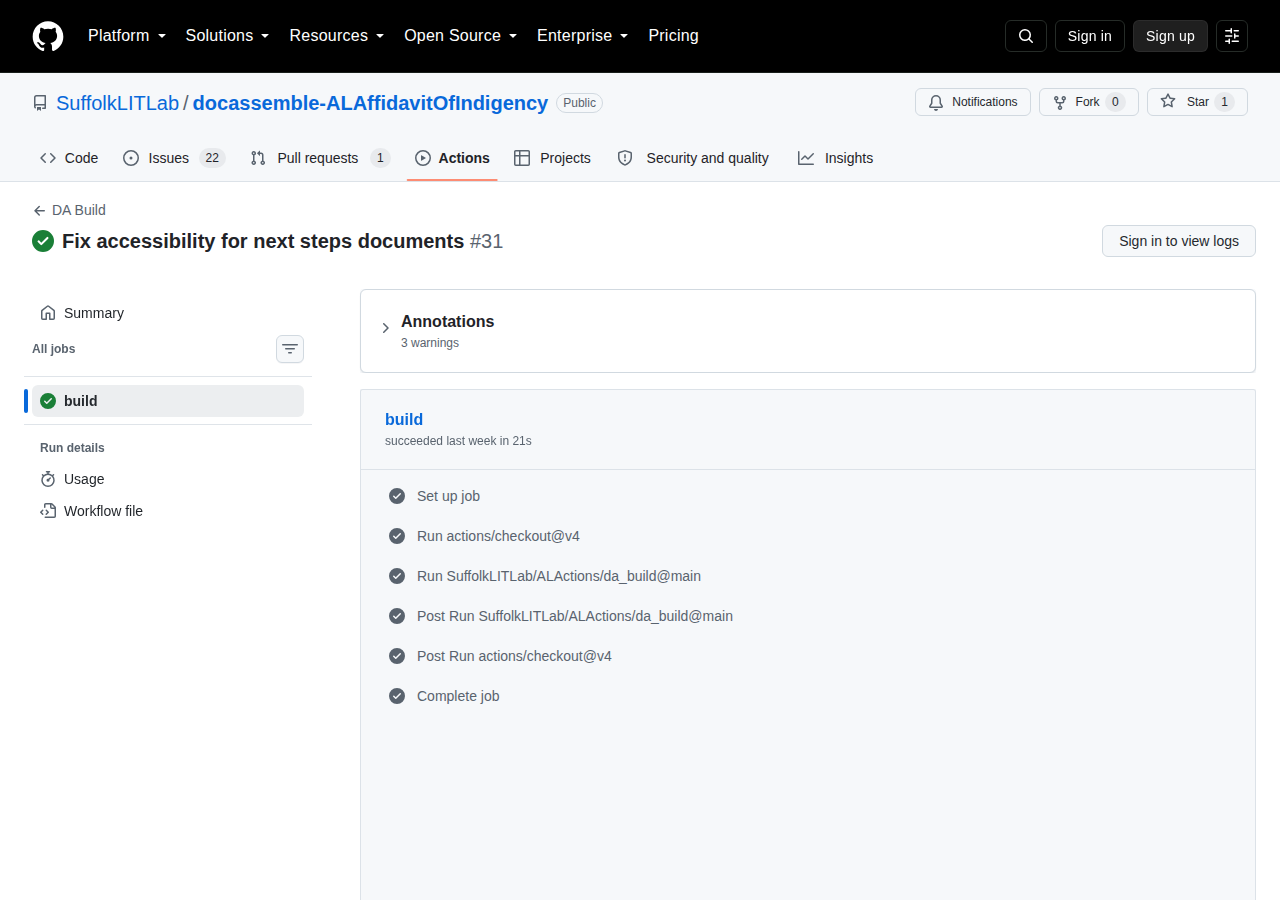The height and width of the screenshot is (900, 1280).
Task: Open the SuffolkLITLab owner link
Action: [x=117, y=103]
